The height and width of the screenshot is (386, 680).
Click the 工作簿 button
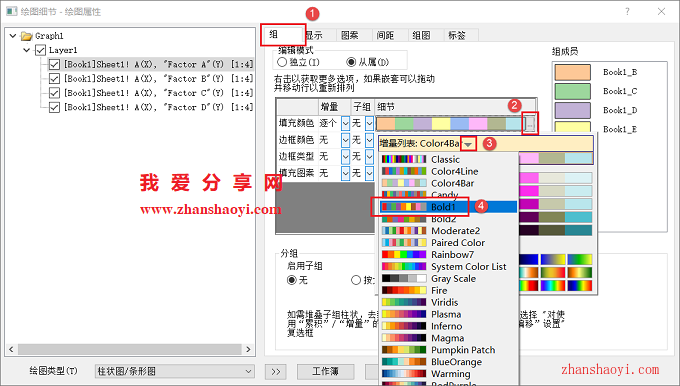(x=326, y=372)
